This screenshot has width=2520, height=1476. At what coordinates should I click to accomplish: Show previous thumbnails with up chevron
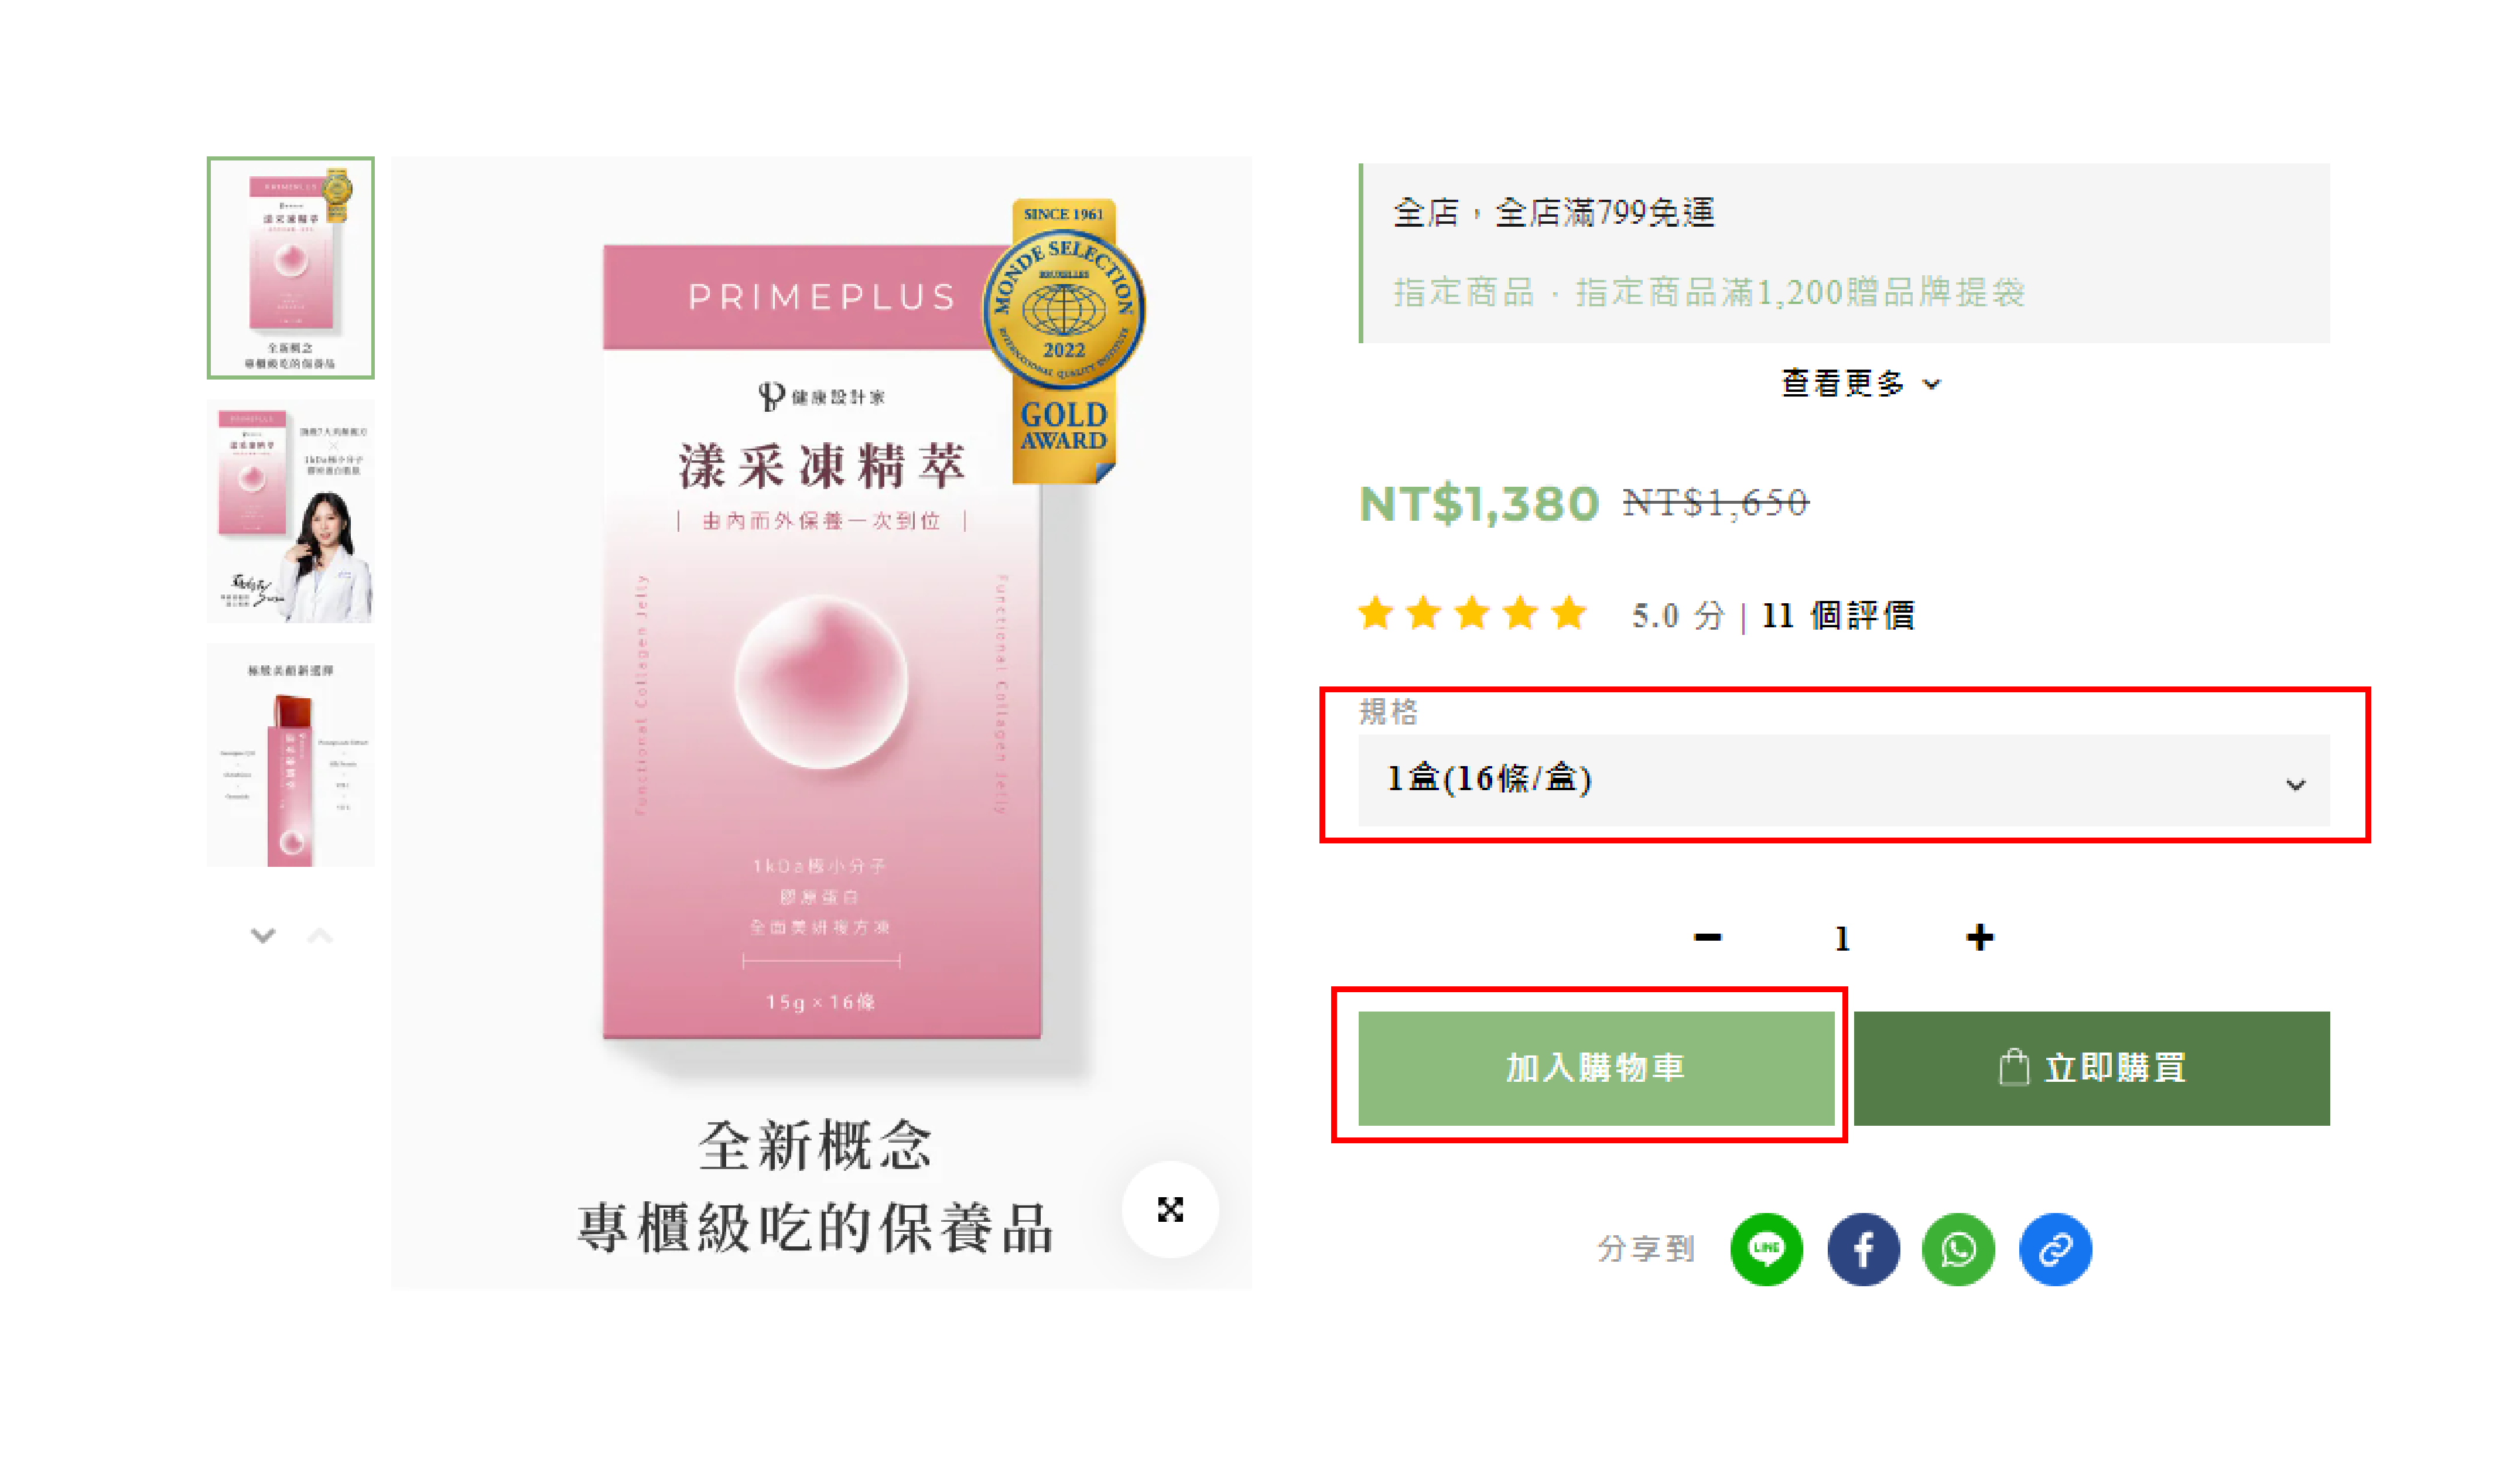[x=320, y=936]
